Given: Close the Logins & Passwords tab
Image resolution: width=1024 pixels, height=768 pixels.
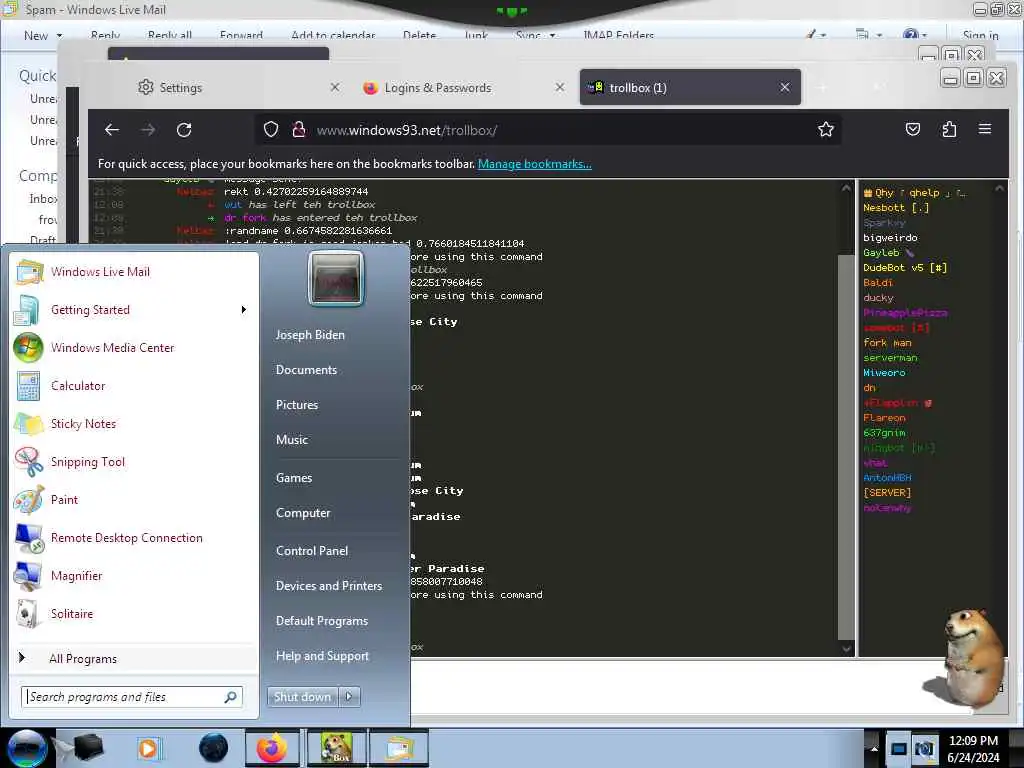Looking at the screenshot, I should (x=560, y=87).
